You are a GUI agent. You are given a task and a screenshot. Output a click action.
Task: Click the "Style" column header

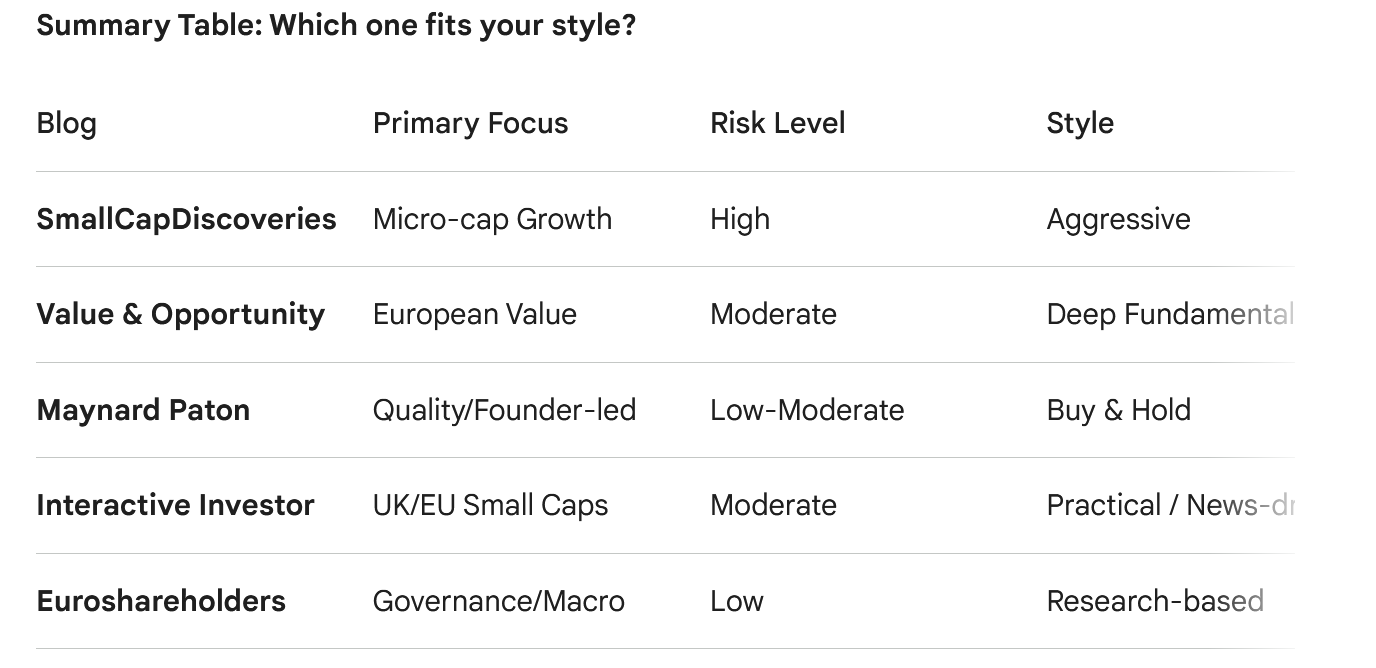pyautogui.click(x=1080, y=123)
